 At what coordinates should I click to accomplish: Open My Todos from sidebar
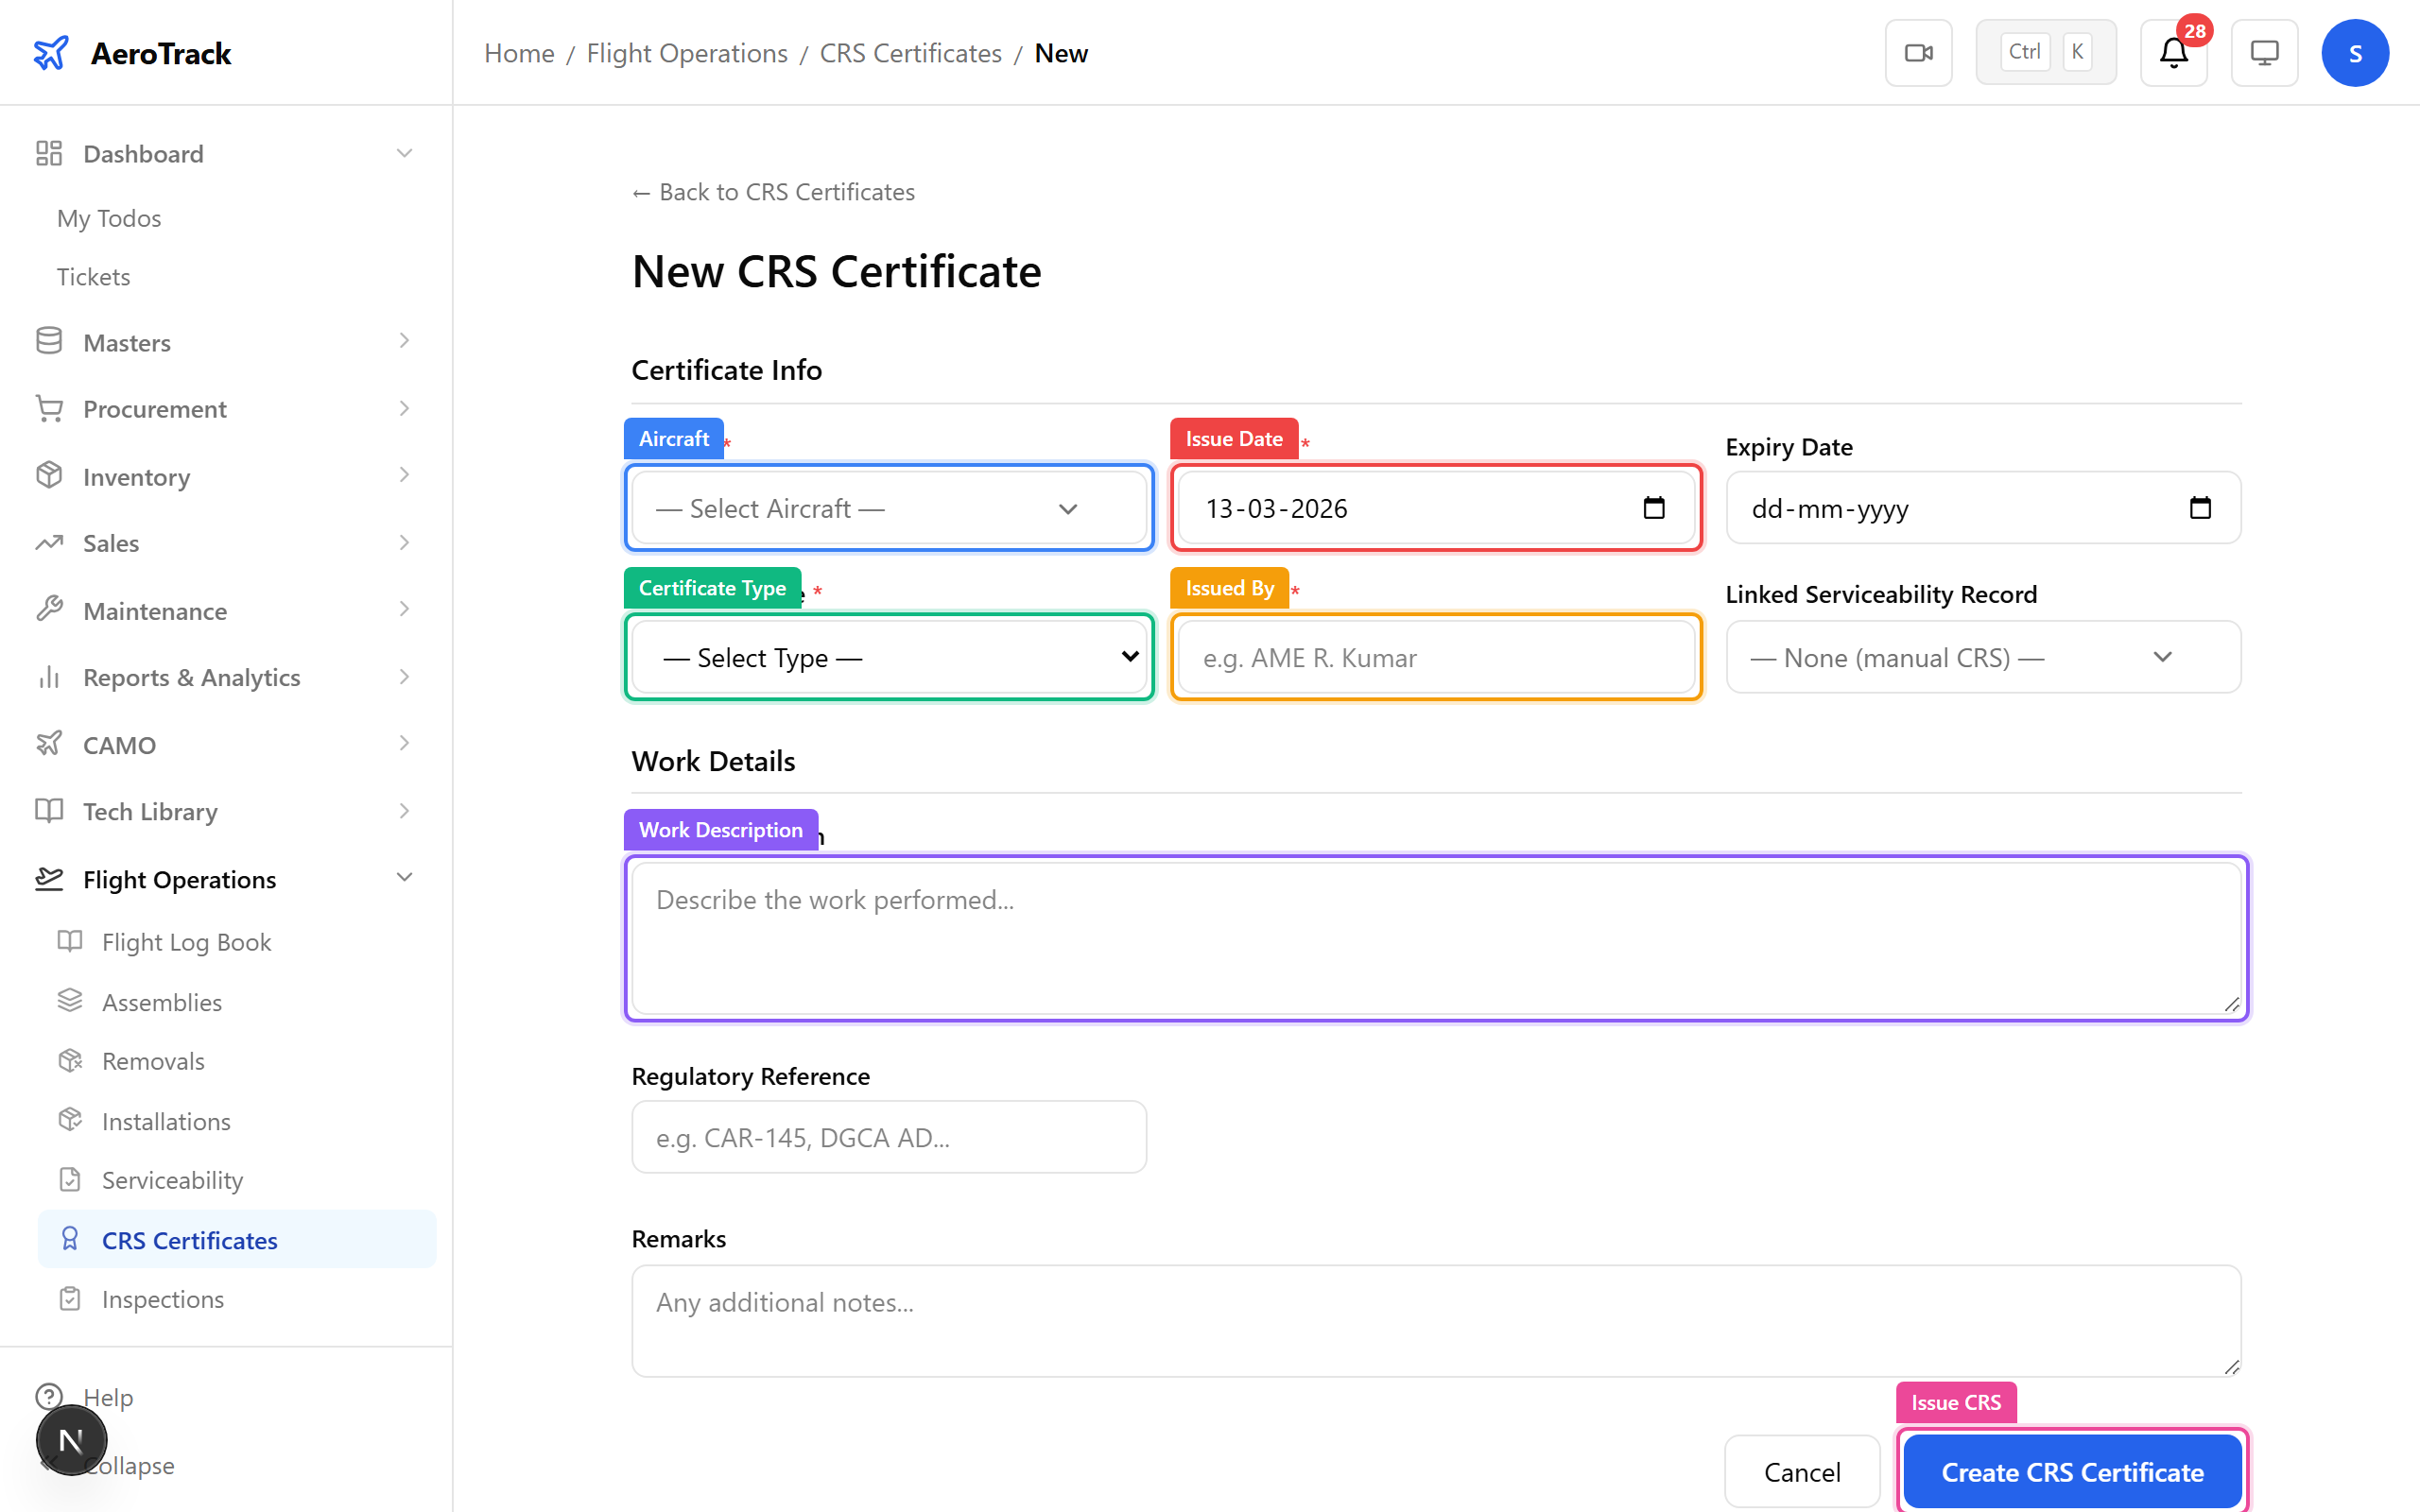point(108,217)
